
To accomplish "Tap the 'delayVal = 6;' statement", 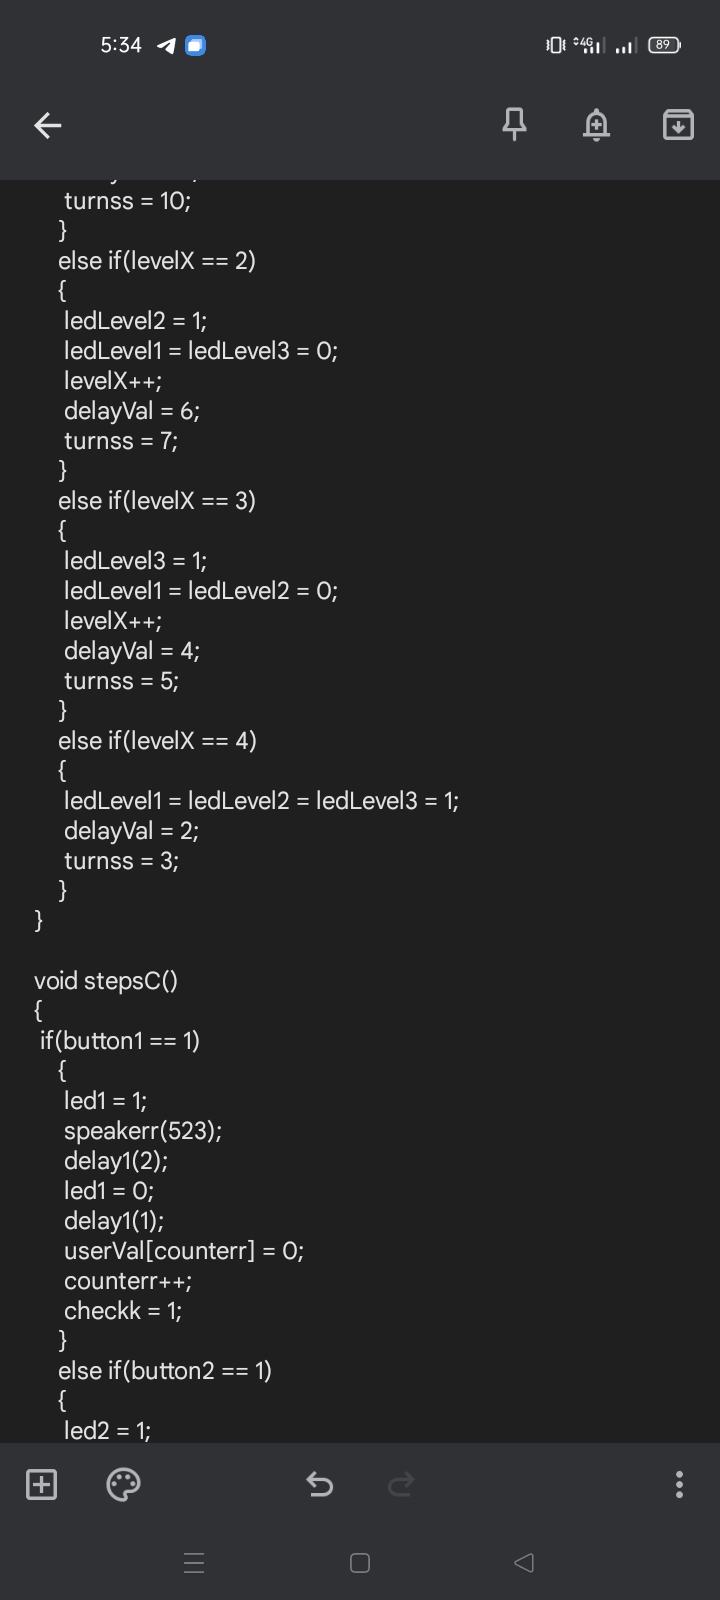I will (132, 410).
